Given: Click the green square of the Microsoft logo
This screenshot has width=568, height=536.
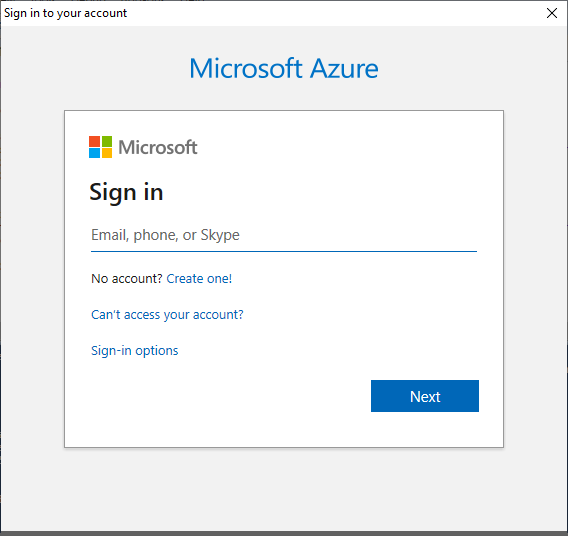Looking at the screenshot, I should 106,141.
